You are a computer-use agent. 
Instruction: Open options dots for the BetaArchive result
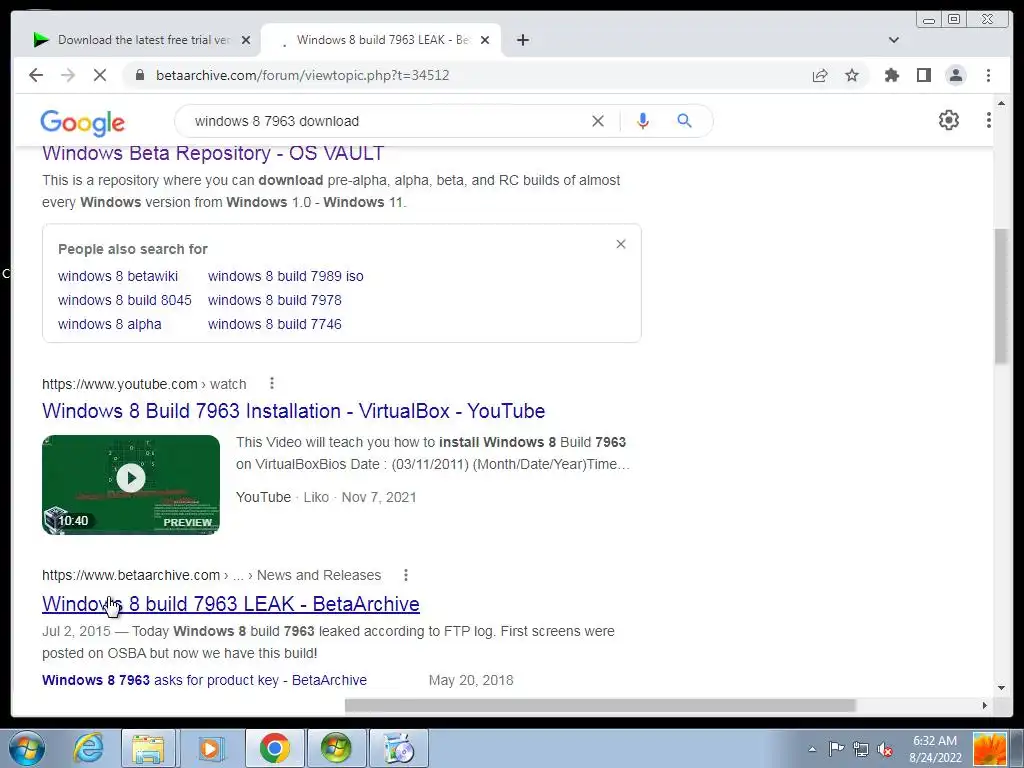(x=406, y=575)
